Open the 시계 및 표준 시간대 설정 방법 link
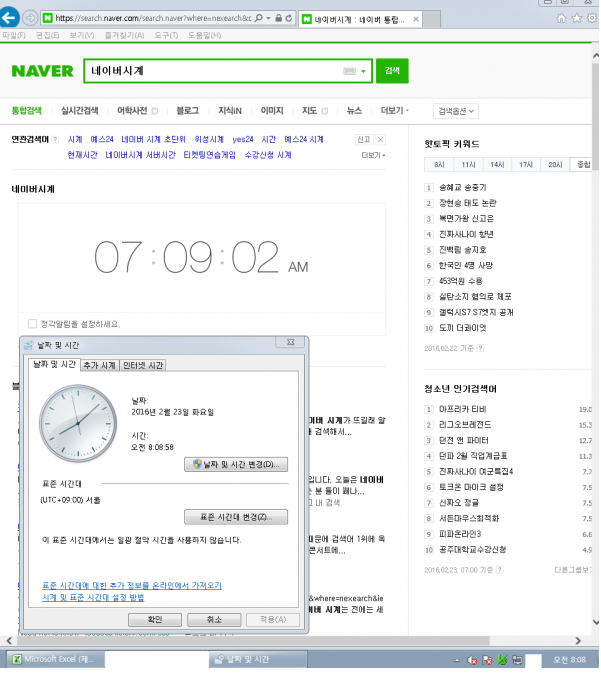 coord(93,598)
